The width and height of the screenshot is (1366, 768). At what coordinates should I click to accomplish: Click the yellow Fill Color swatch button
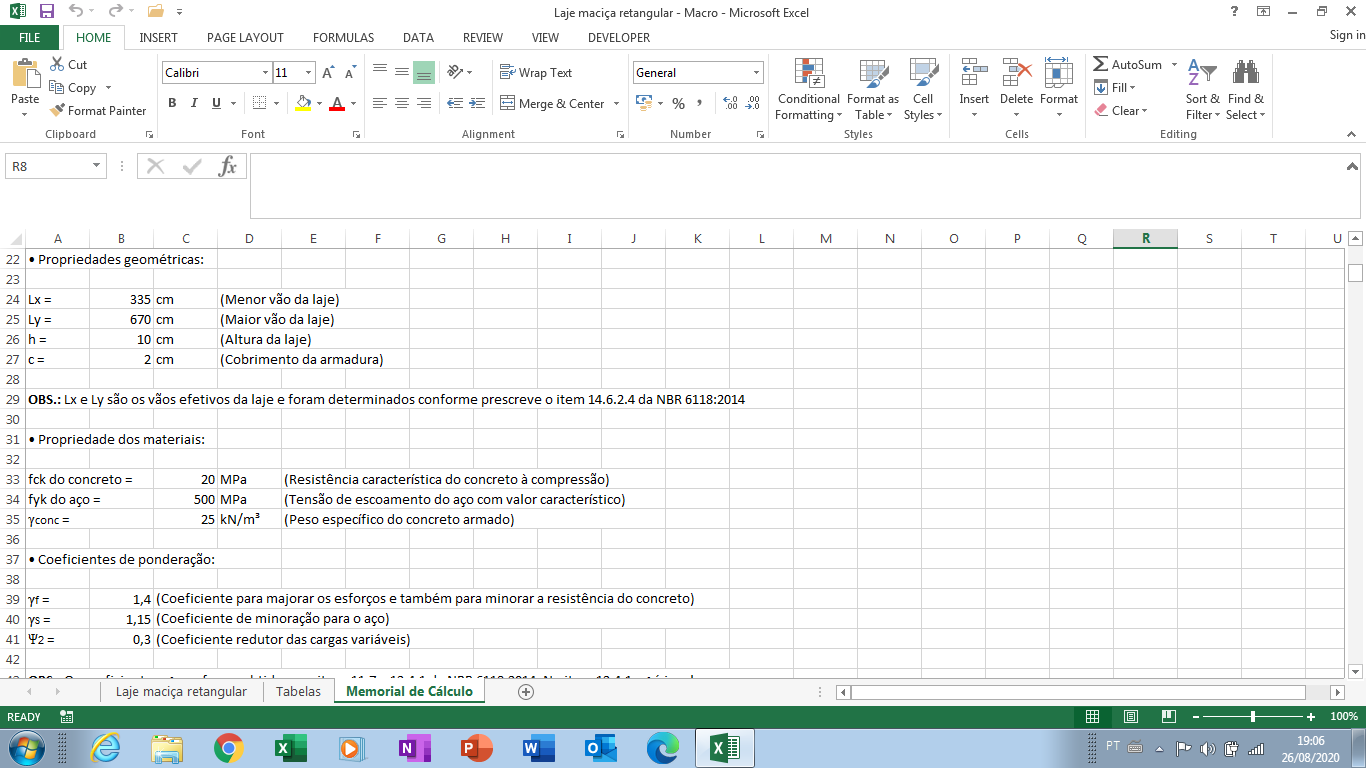pyautogui.click(x=304, y=103)
